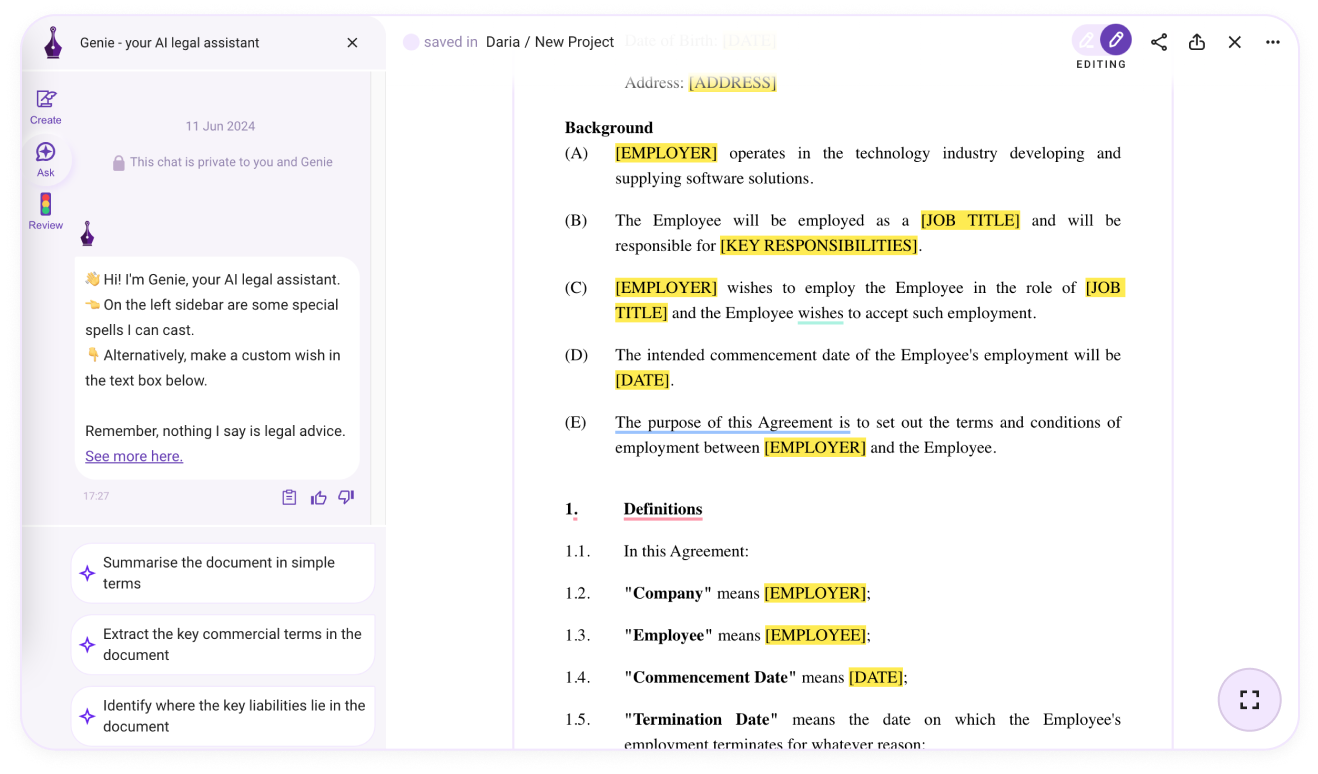1318x774 pixels.
Task: Click underlined 'The purpose of this Agreement is'
Action: point(732,422)
